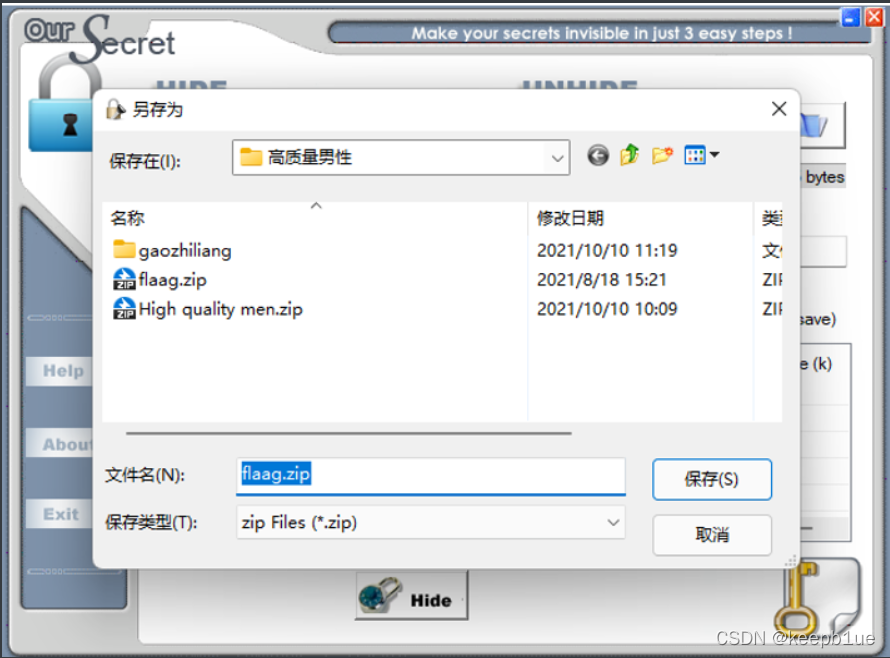Go up one folder level

(629, 155)
